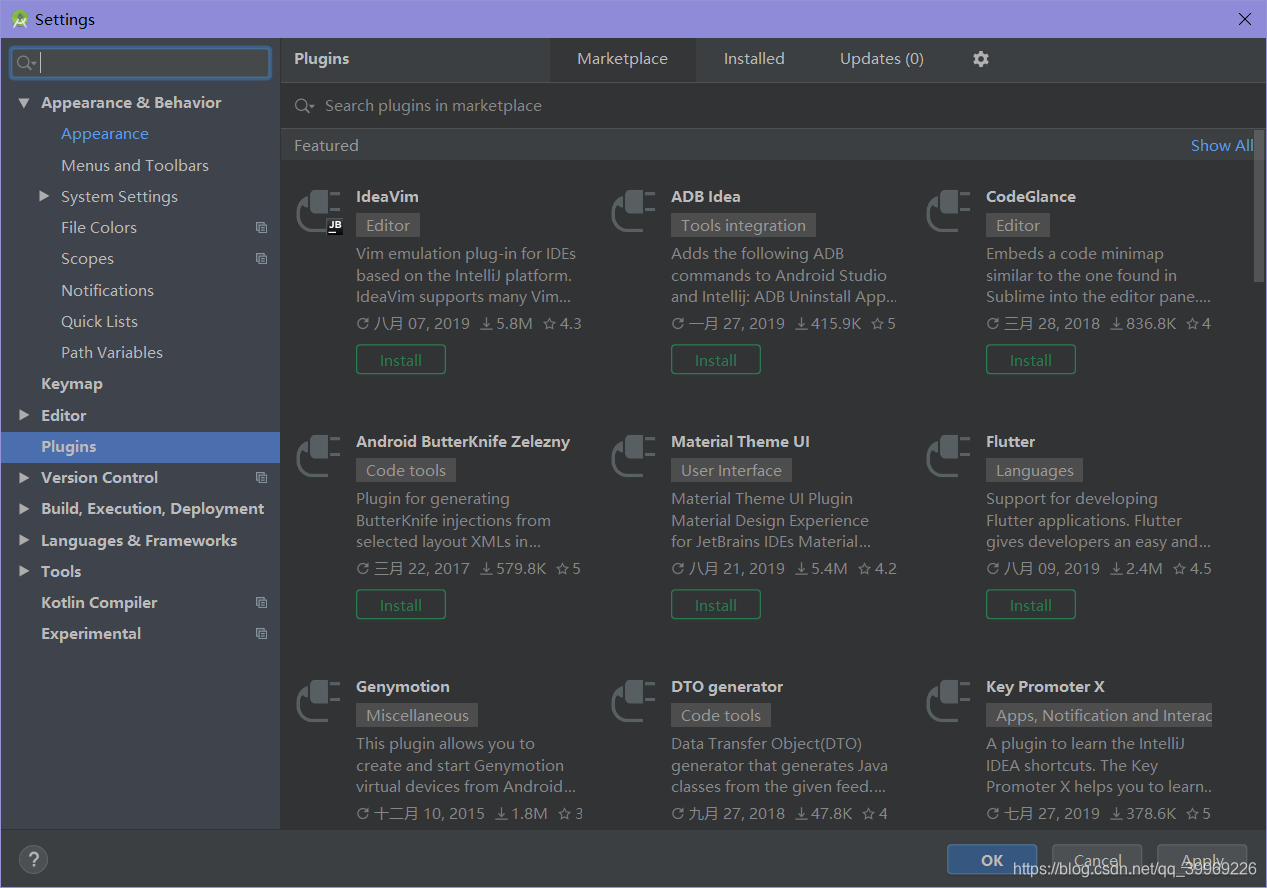
Task: Click the search magnifier in marketplace field
Action: 303,105
